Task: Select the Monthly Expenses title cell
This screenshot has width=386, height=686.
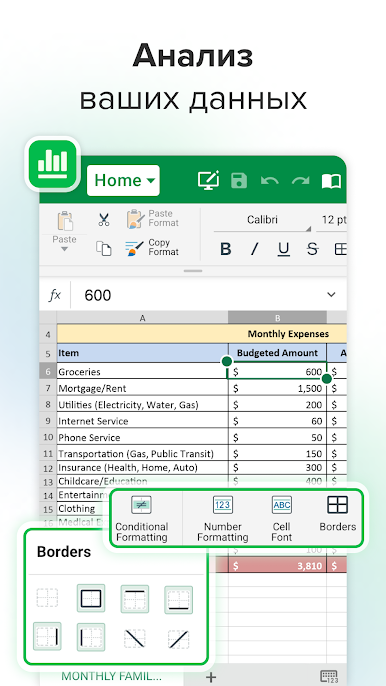Action: pos(202,334)
